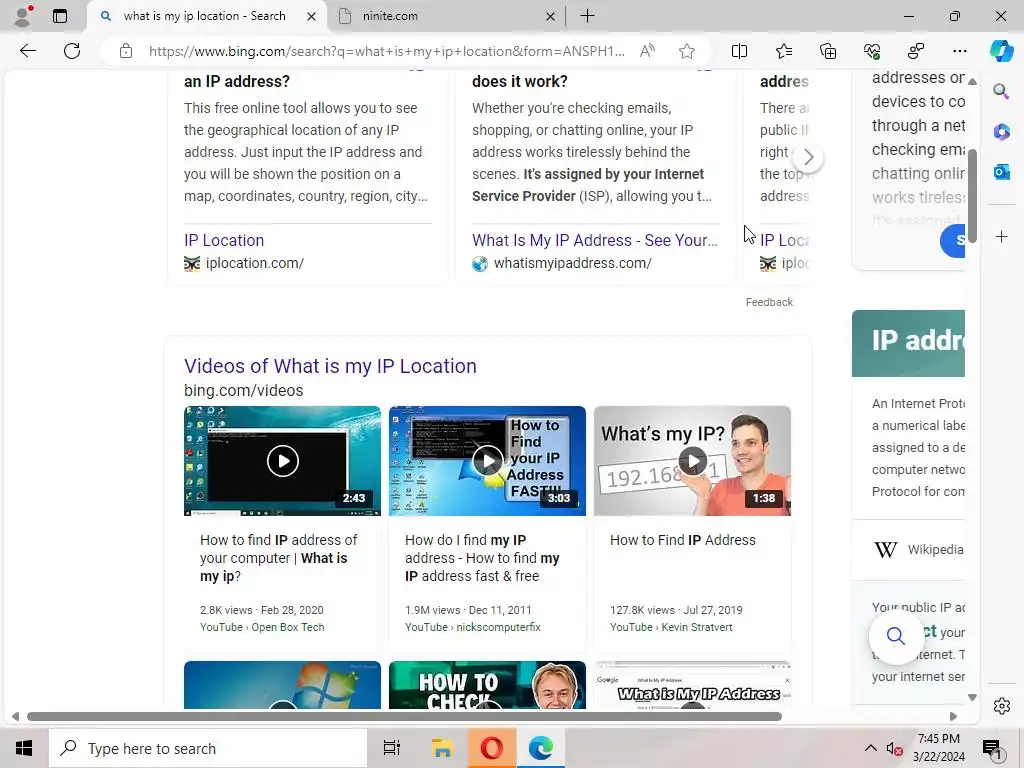The width and height of the screenshot is (1024, 768).
Task: Open sidebar search icon
Action: (1001, 91)
